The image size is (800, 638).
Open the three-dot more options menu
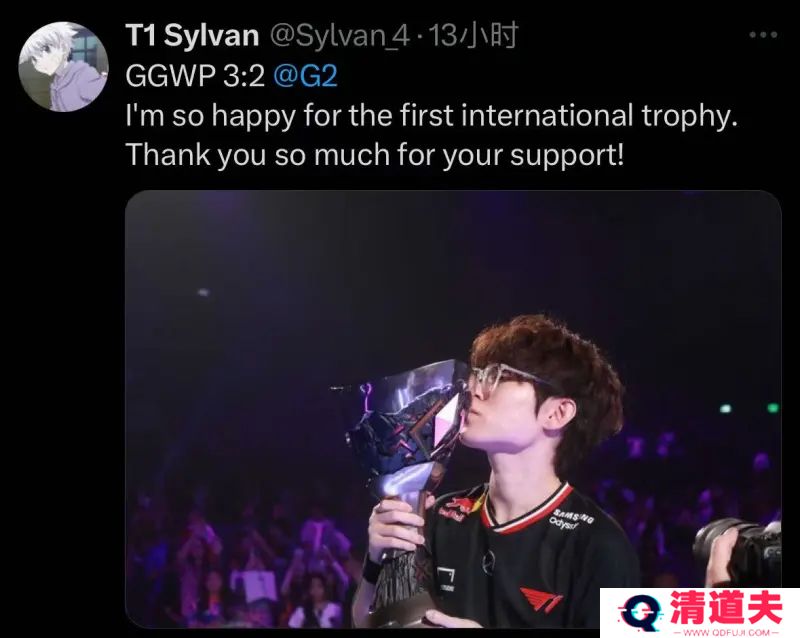click(763, 35)
